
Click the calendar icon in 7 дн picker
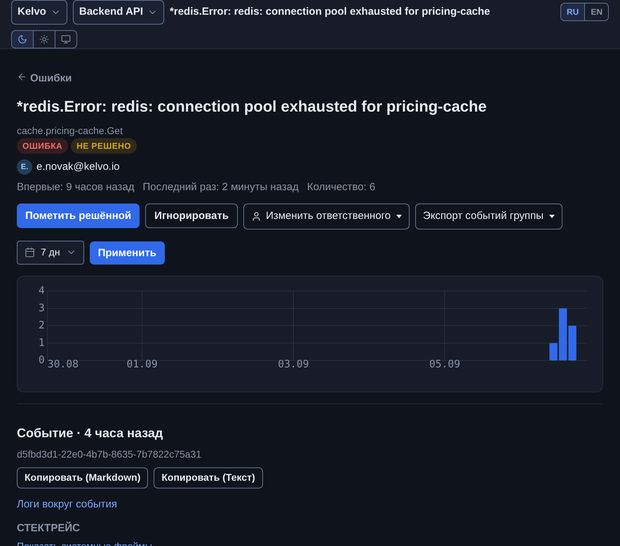[x=30, y=252]
